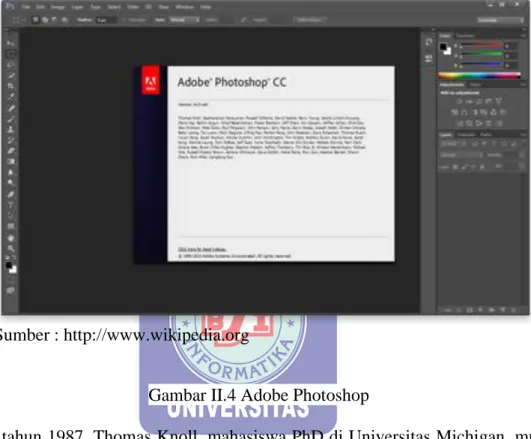Change the screen mode in the toolbar

tap(10, 290)
